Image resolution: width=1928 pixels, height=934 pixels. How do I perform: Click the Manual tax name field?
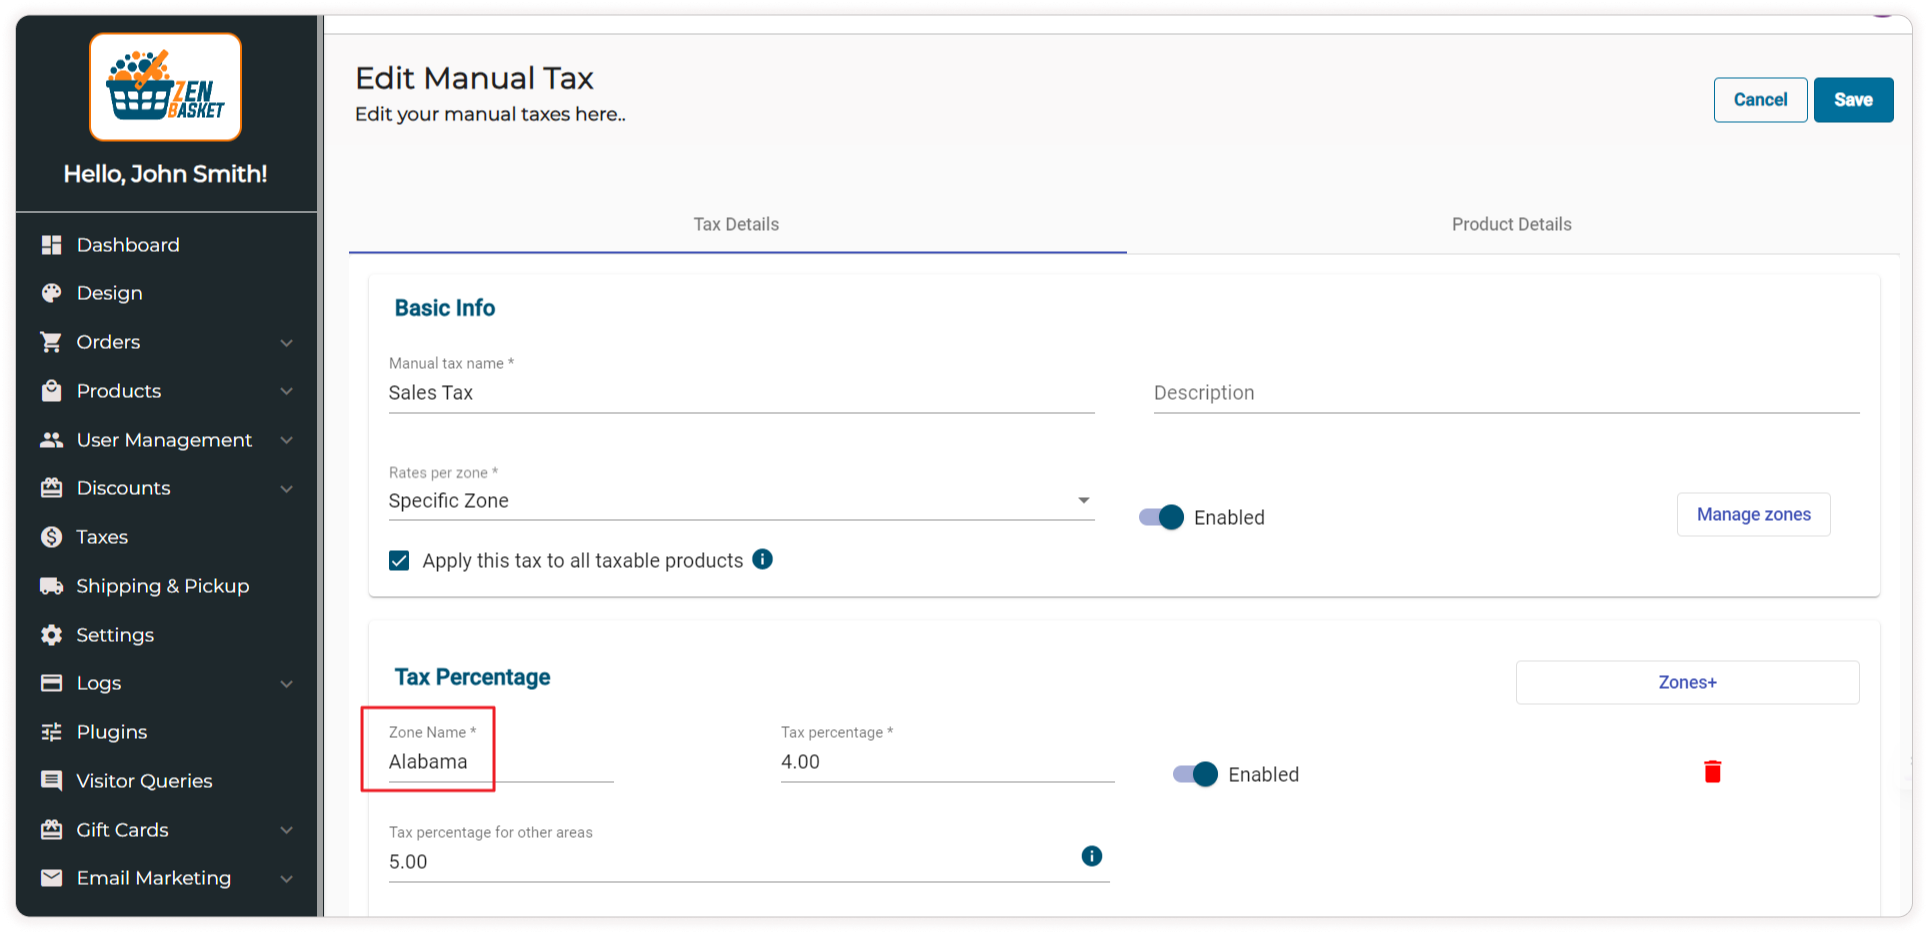[740, 393]
